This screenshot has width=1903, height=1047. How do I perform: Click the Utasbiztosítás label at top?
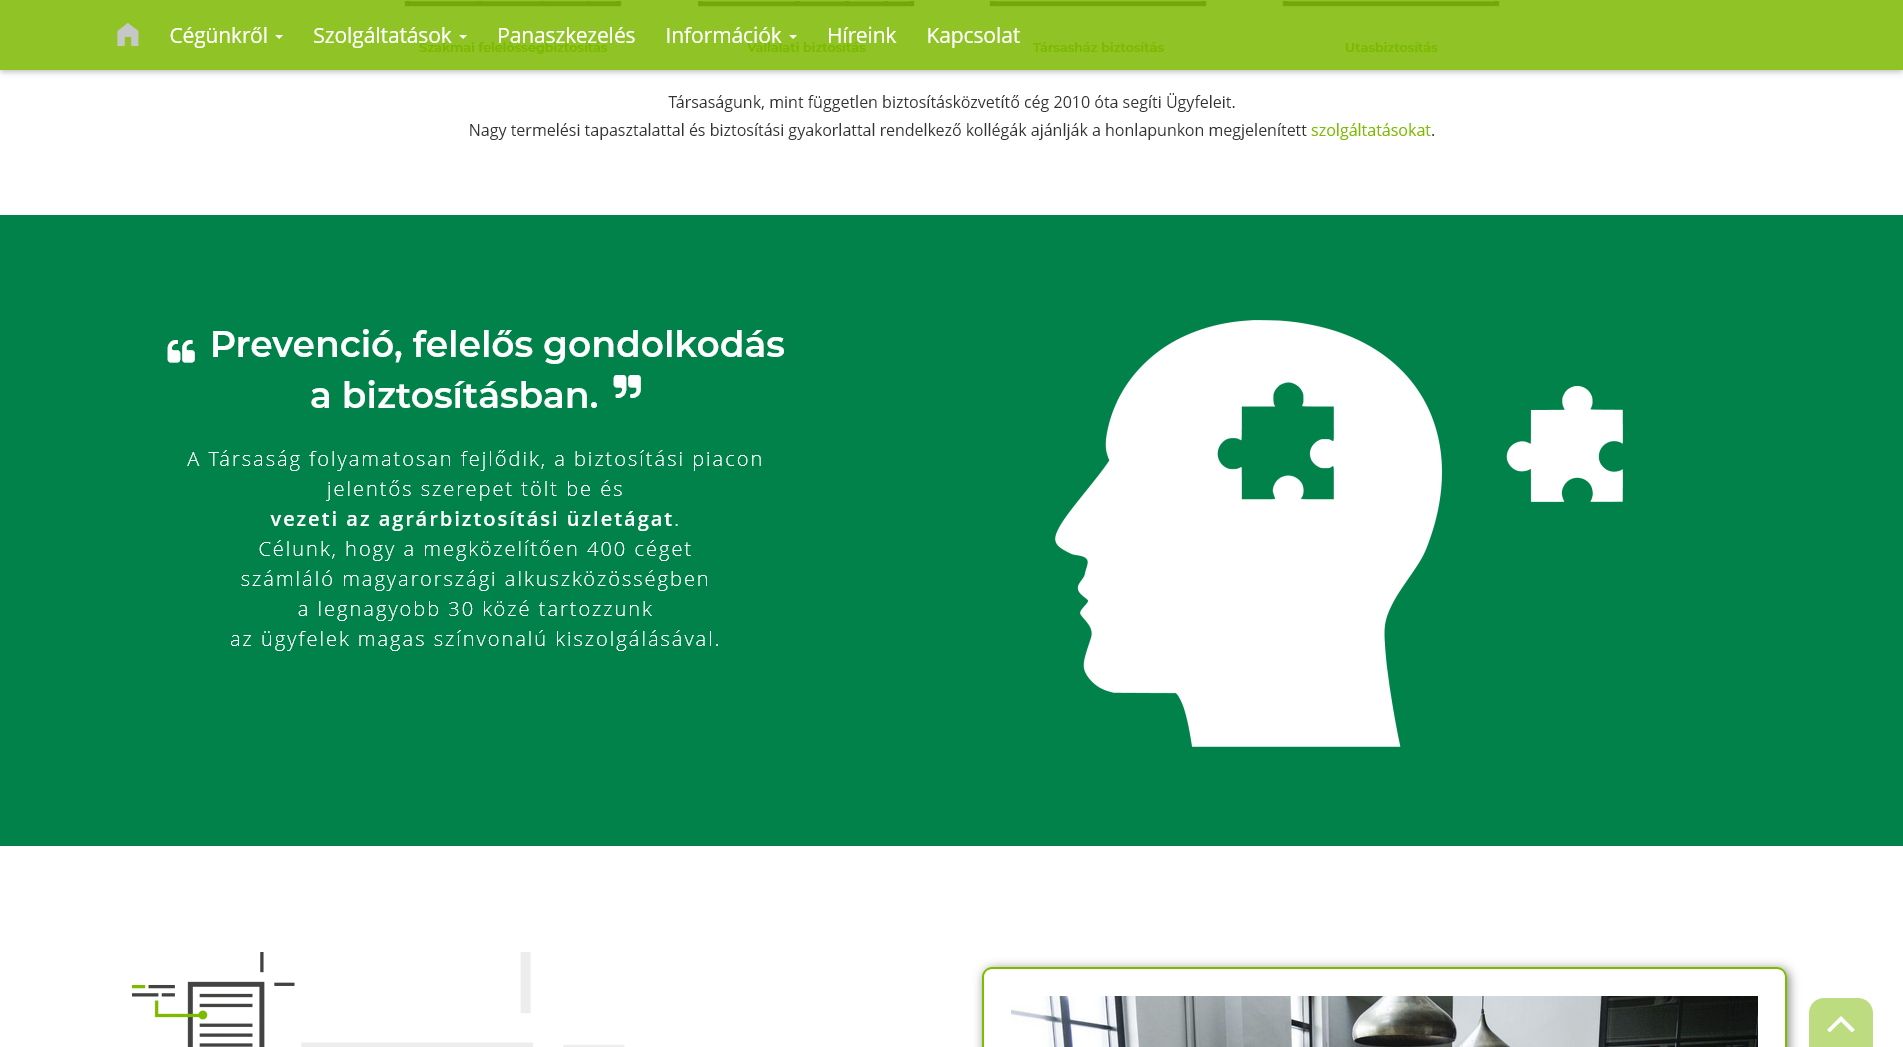coord(1390,47)
